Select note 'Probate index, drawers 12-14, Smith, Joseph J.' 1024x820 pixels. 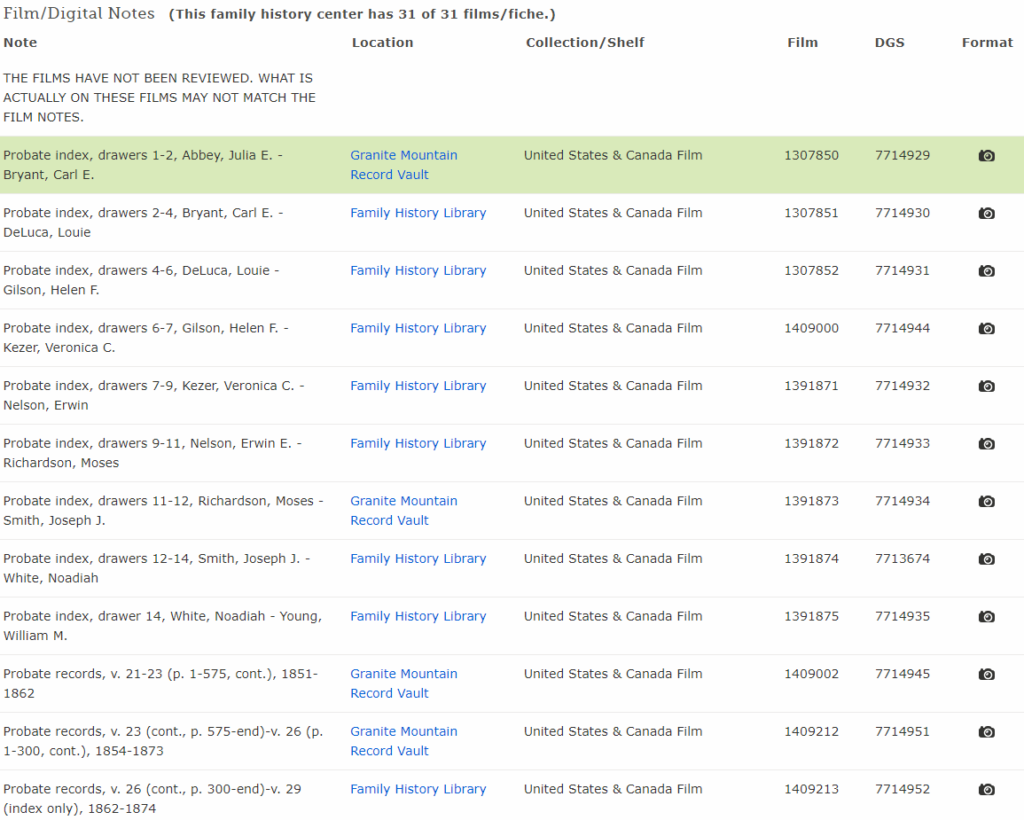157,568
